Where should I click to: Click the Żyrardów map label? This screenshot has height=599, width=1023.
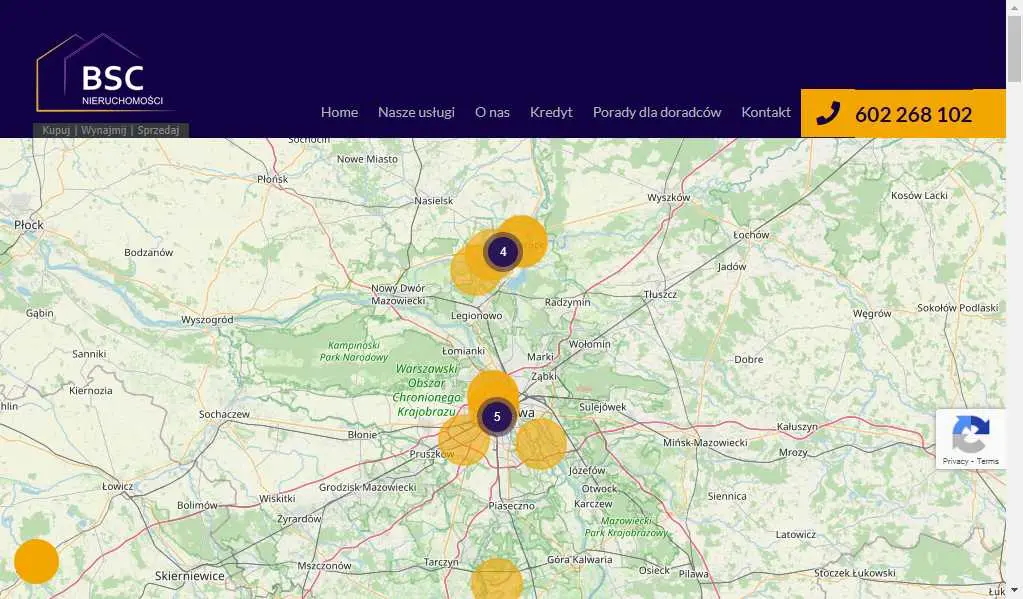coord(299,519)
